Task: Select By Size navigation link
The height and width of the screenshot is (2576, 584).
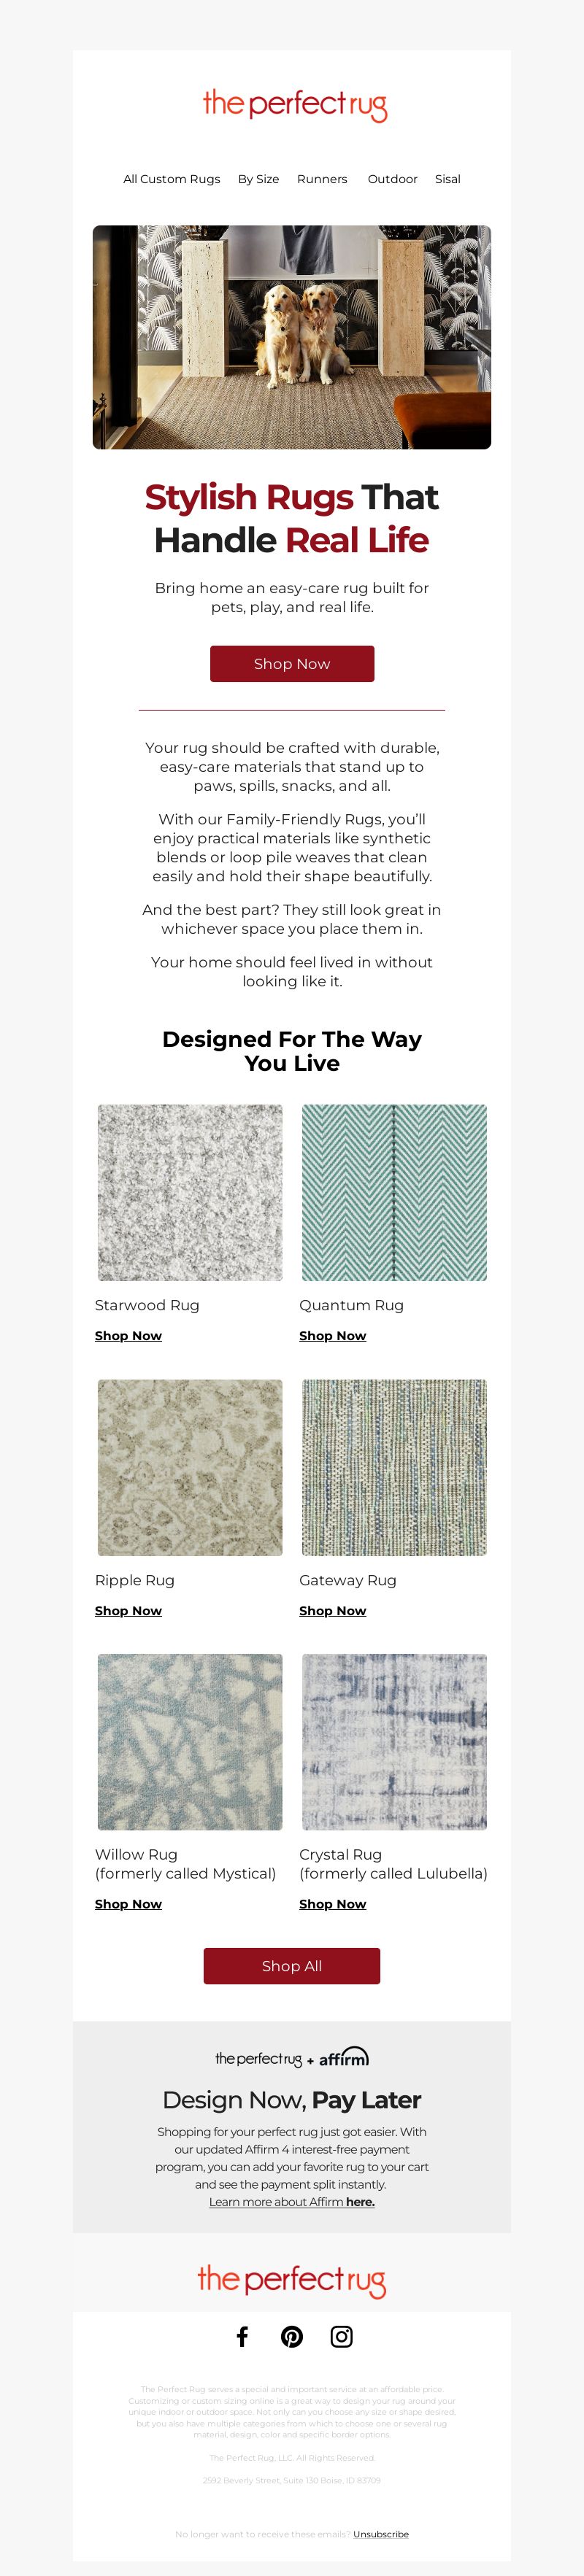Action: coord(258,179)
